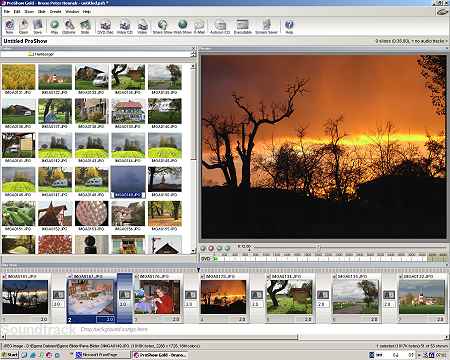Open a show using the Open icon
This screenshot has height=360, width=450.
pos(24,26)
